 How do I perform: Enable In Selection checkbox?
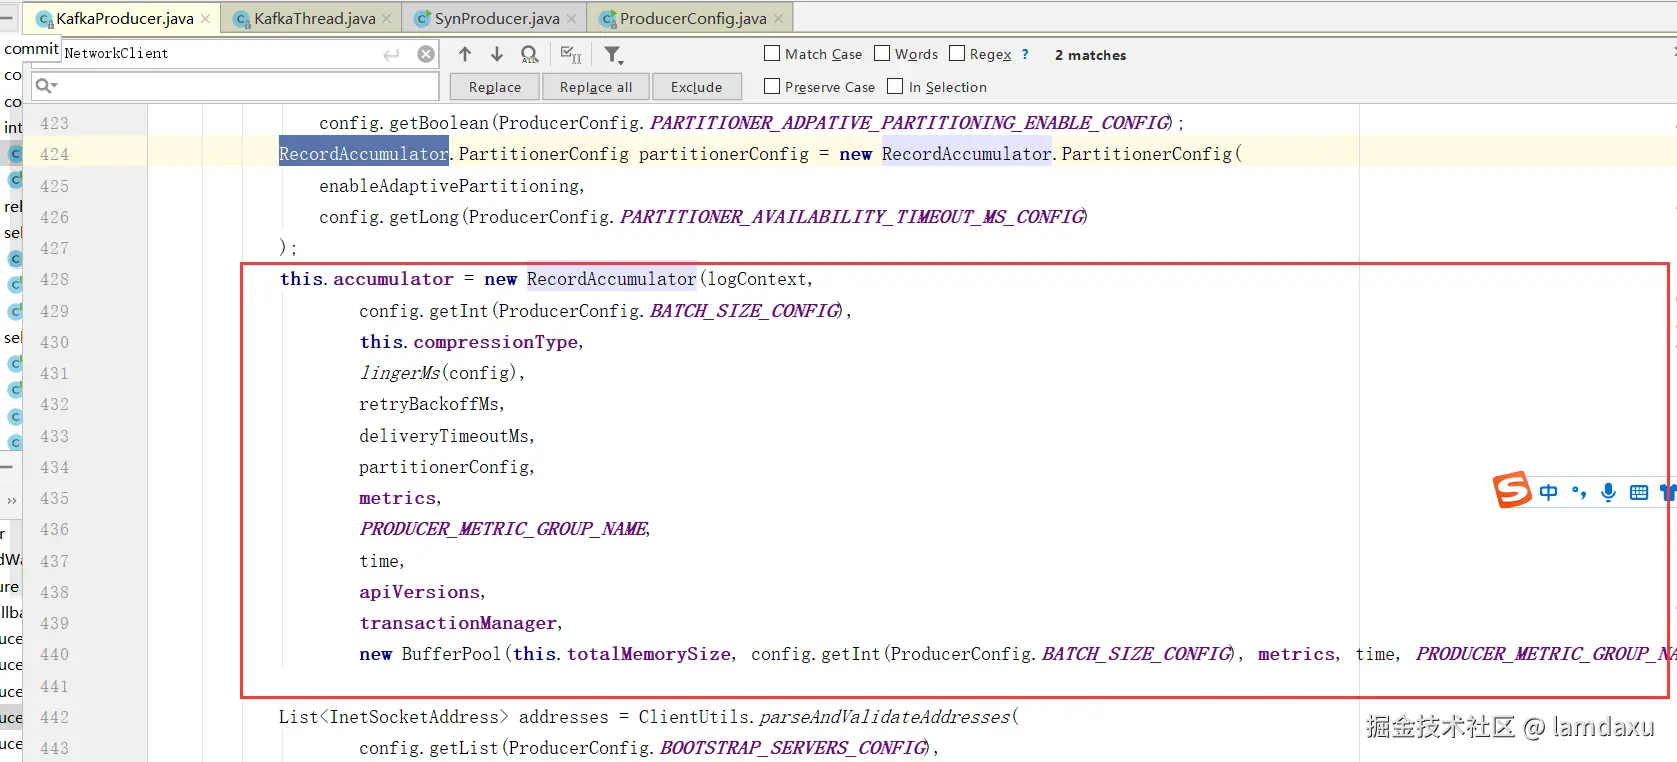pos(895,87)
